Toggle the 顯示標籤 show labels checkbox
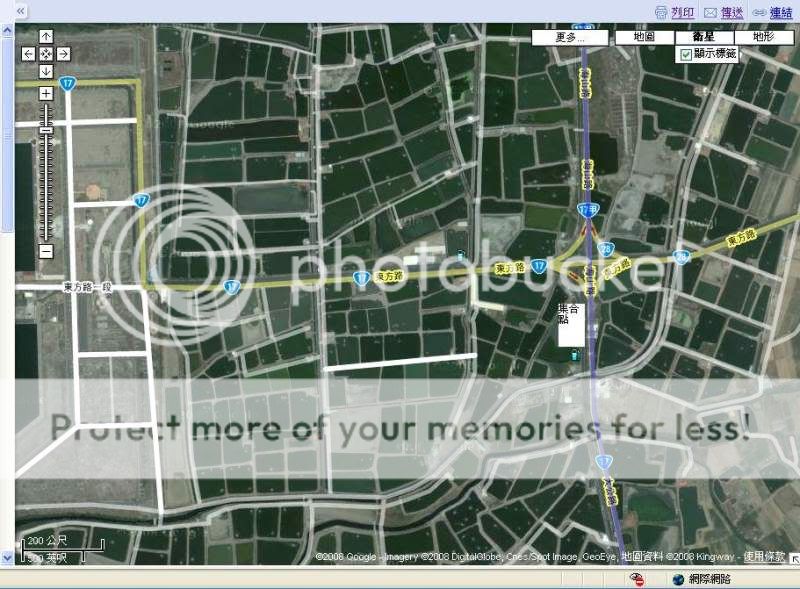This screenshot has width=800, height=589. click(x=685, y=54)
